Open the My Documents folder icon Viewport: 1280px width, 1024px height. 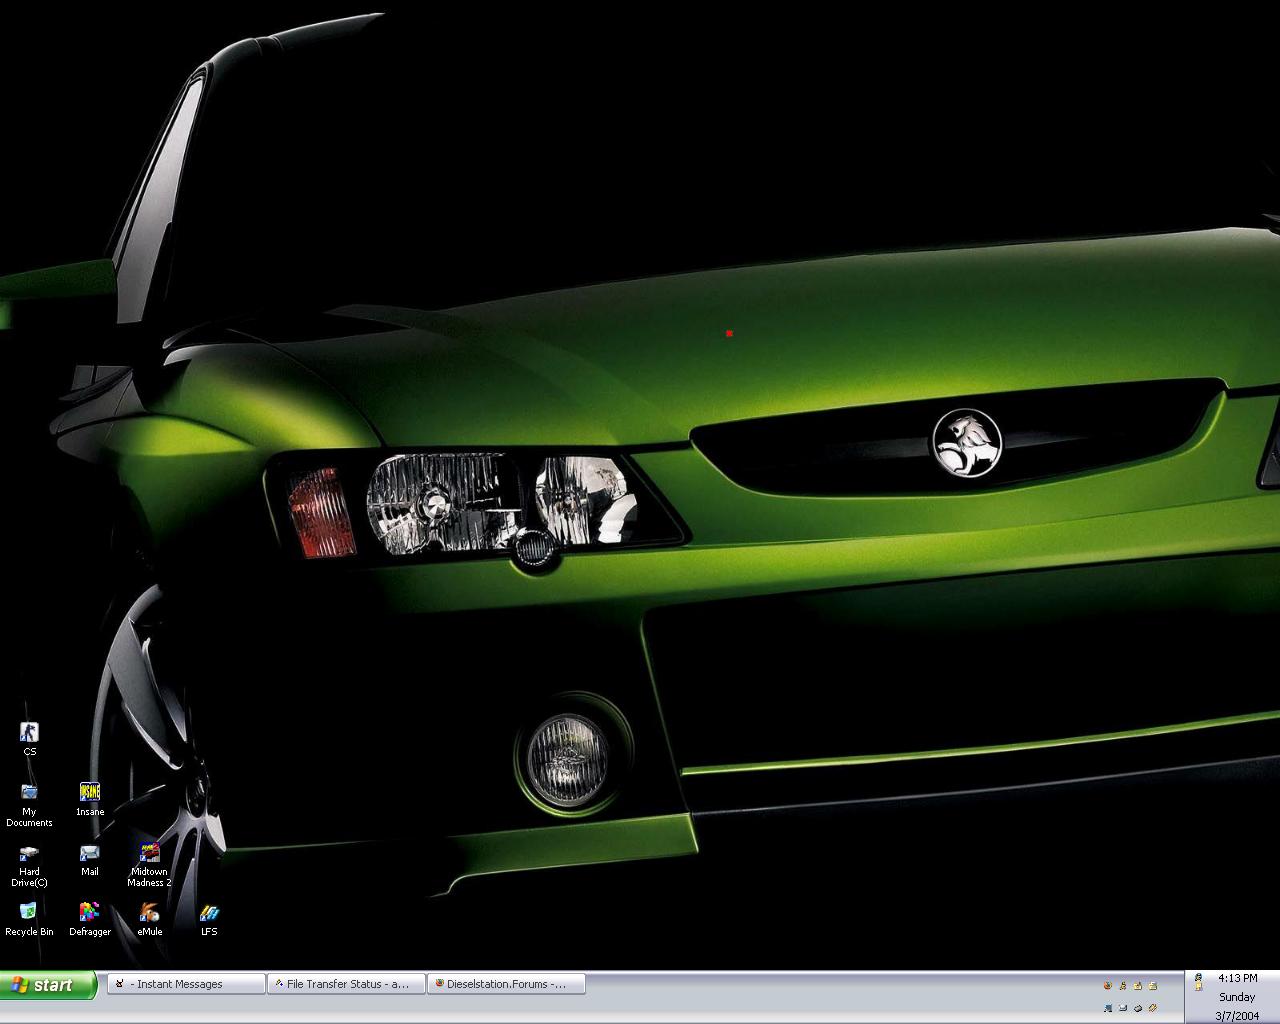tap(29, 793)
